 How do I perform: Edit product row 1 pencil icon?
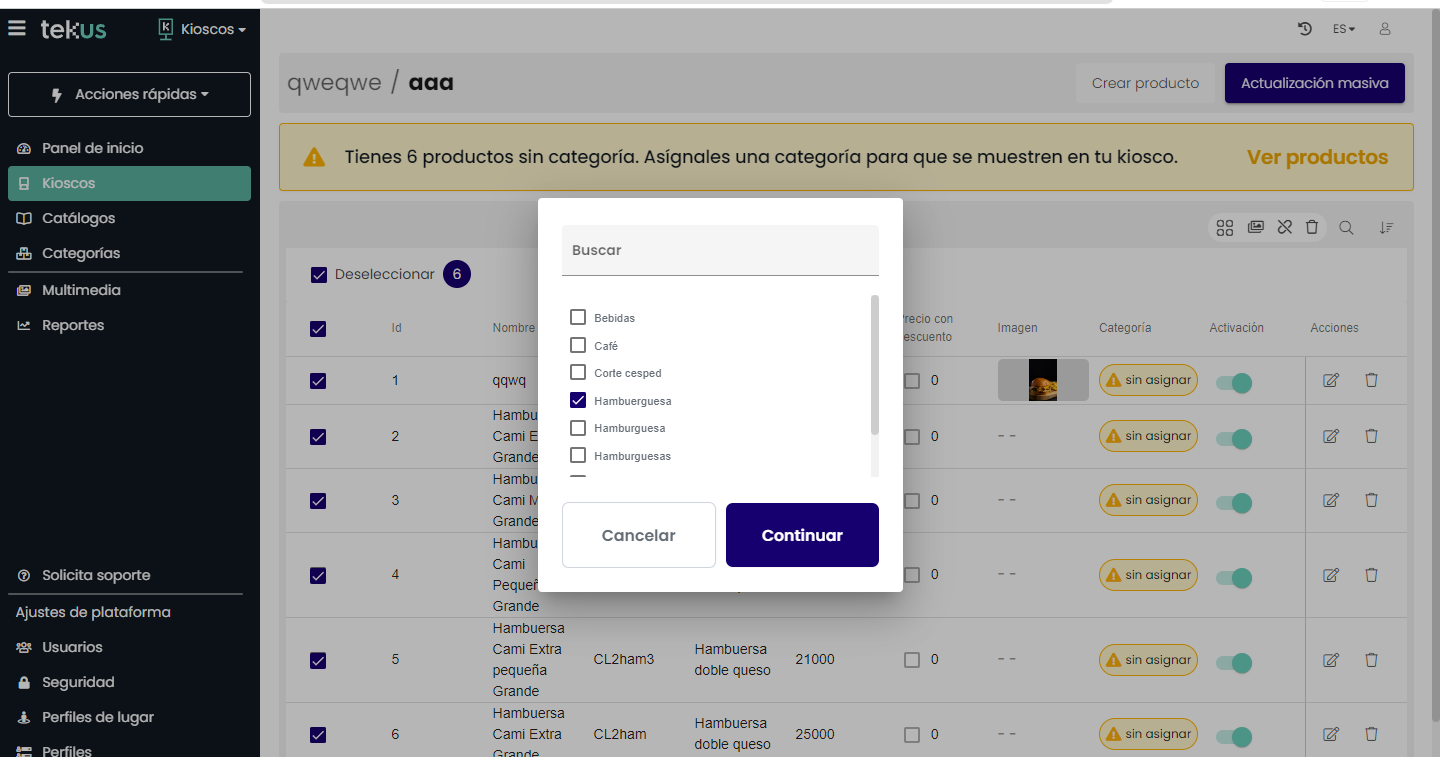tap(1331, 380)
